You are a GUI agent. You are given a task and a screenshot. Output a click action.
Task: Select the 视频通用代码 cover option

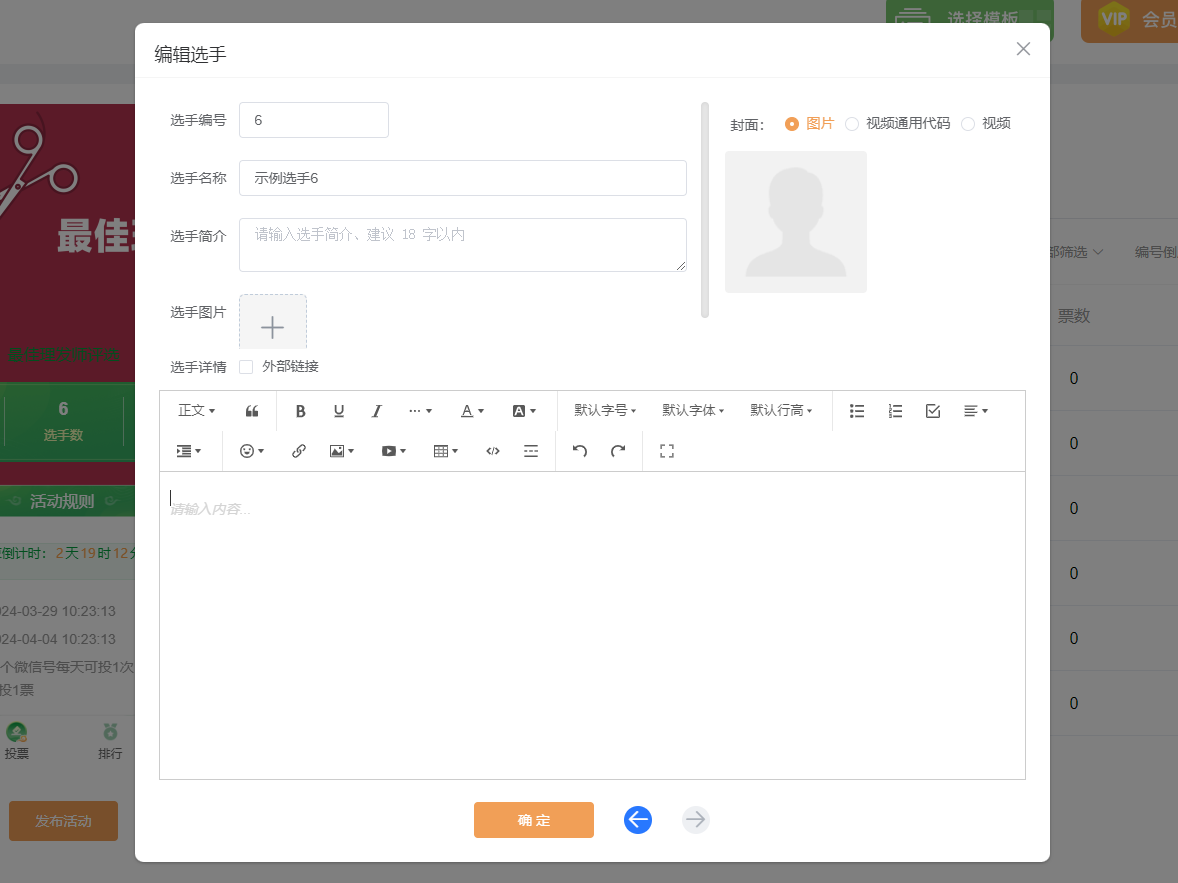click(x=852, y=124)
